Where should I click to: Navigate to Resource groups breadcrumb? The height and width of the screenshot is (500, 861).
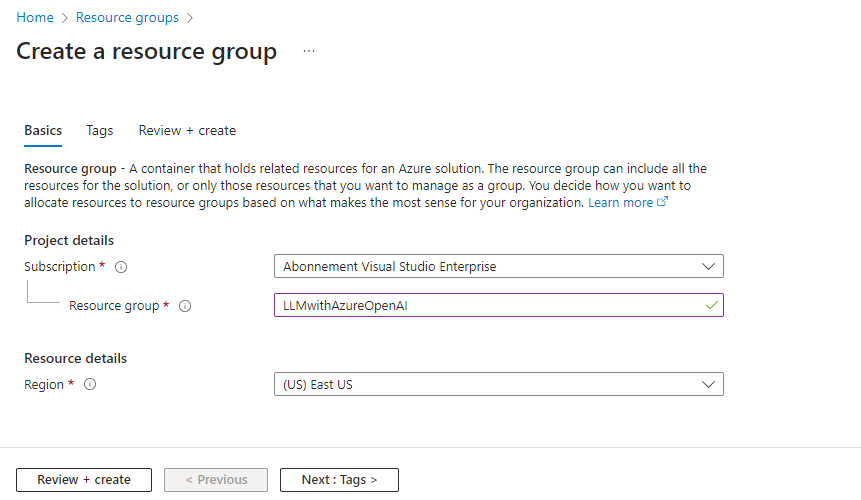coord(127,17)
